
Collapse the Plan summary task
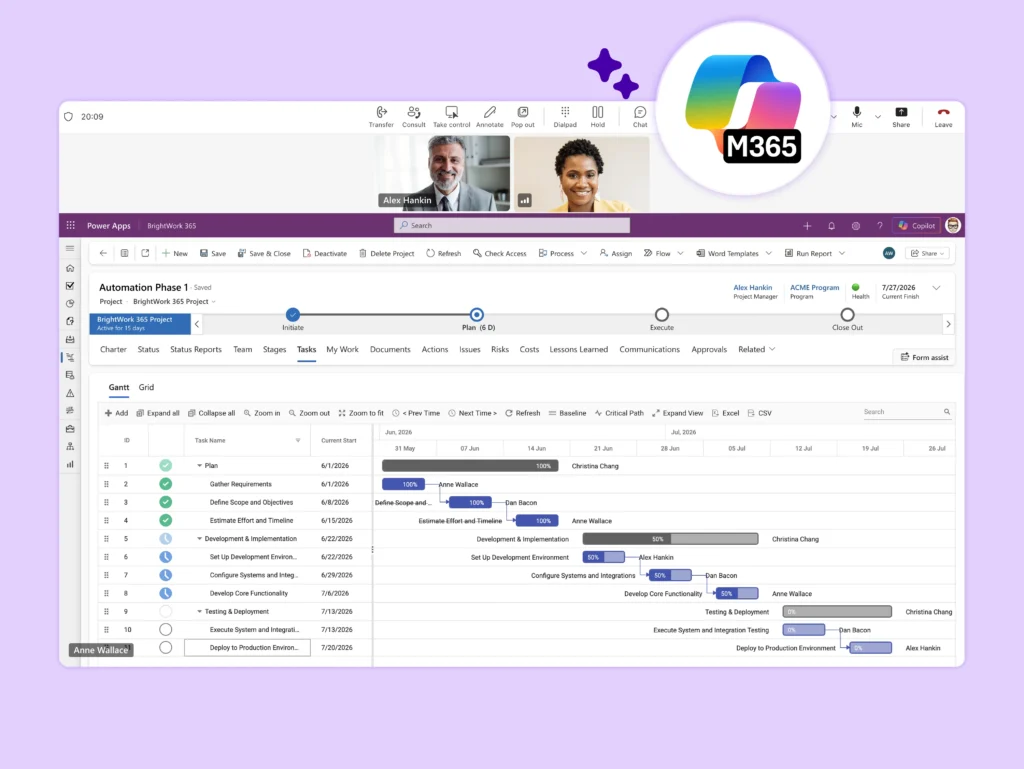click(x=199, y=466)
